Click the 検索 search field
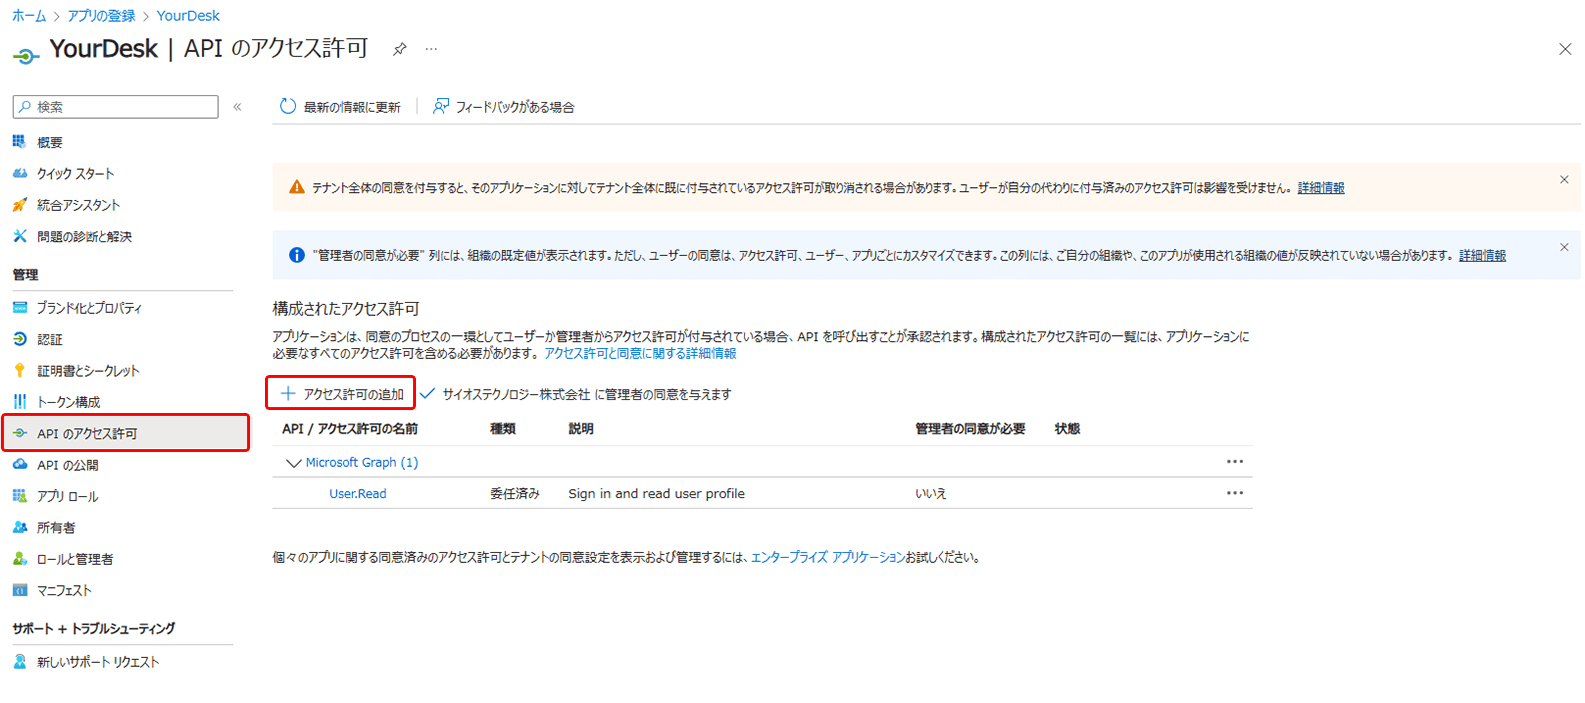The width and height of the screenshot is (1585, 703). tap(116, 107)
